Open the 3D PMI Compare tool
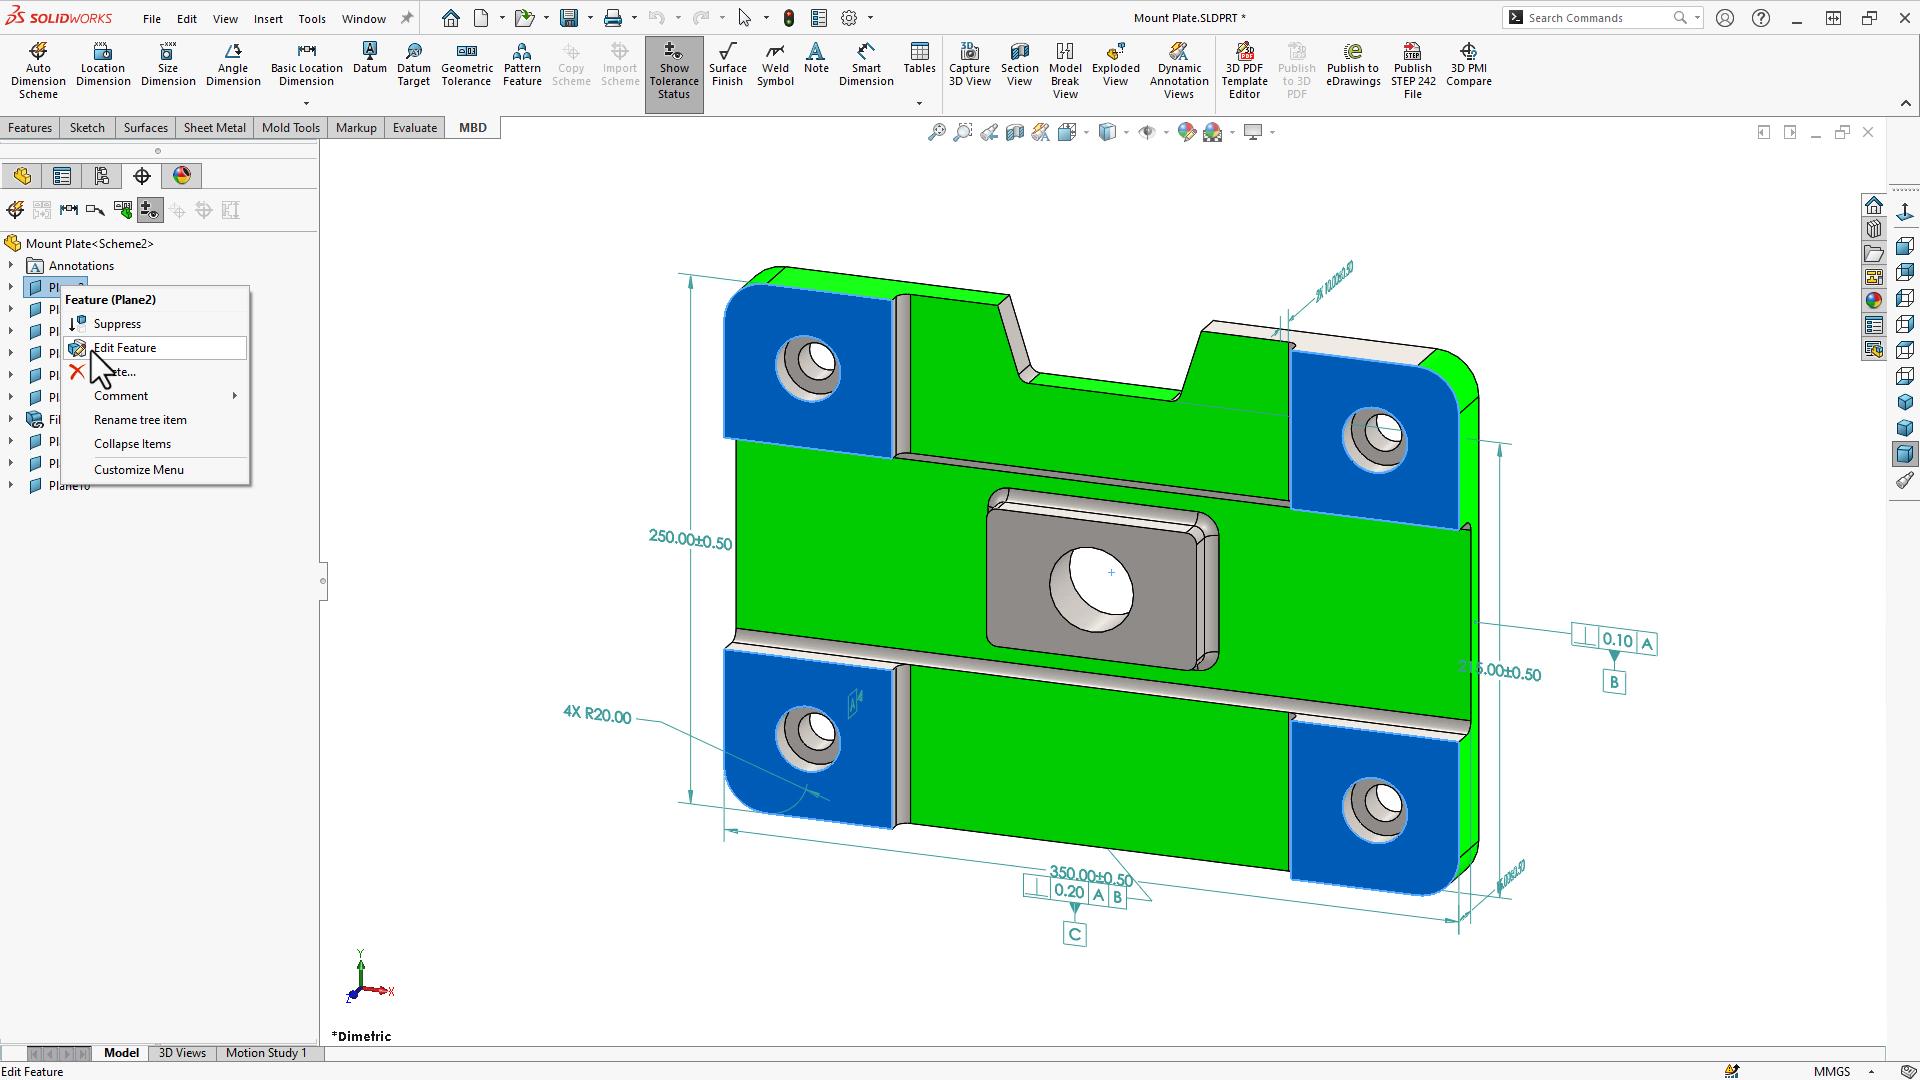 (x=1467, y=62)
